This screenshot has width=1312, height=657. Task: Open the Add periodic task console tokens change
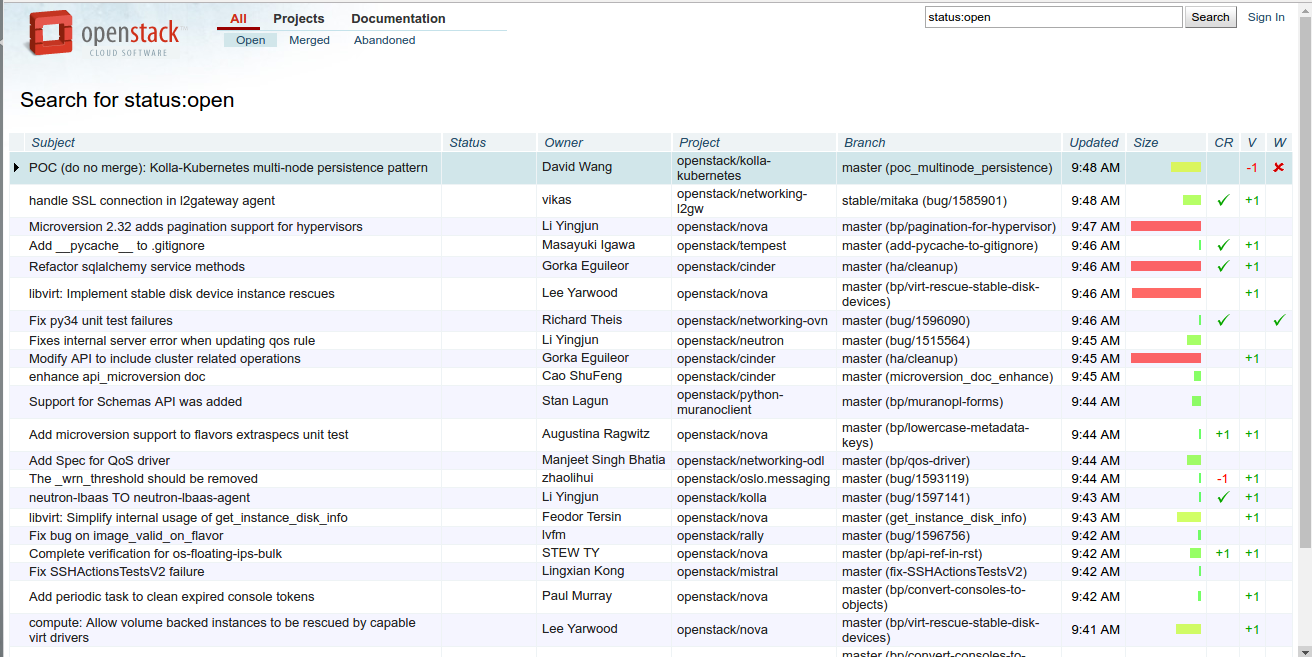coord(172,596)
